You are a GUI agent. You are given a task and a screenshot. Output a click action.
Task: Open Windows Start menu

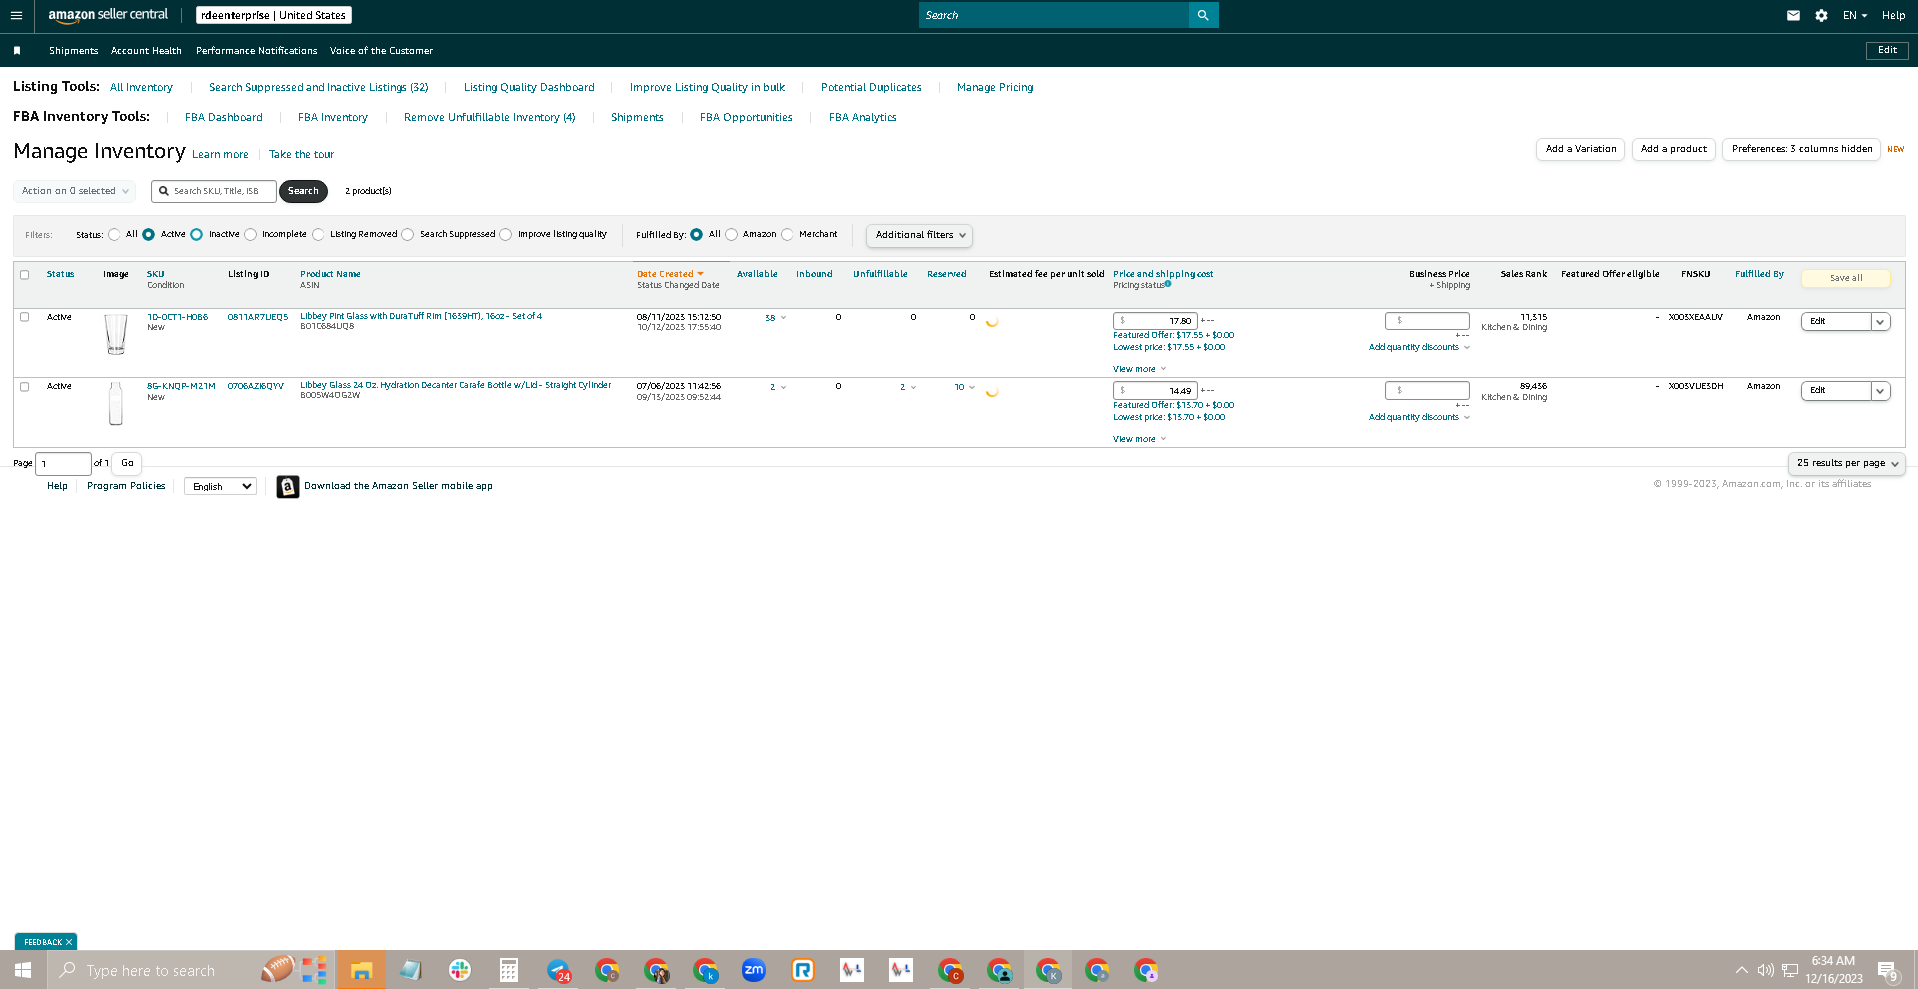tap(23, 970)
